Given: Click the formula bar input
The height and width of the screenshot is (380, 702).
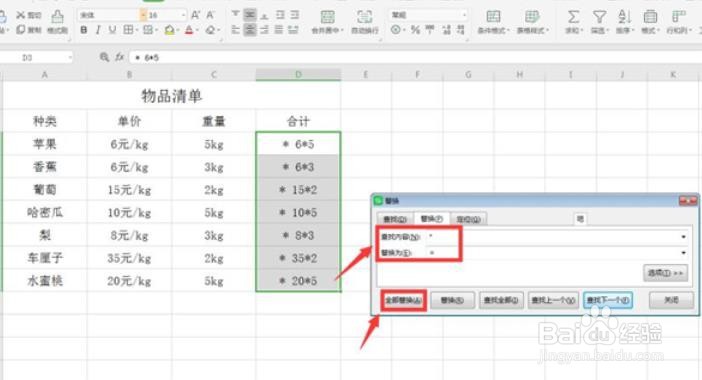Looking at the screenshot, I should coord(415,57).
